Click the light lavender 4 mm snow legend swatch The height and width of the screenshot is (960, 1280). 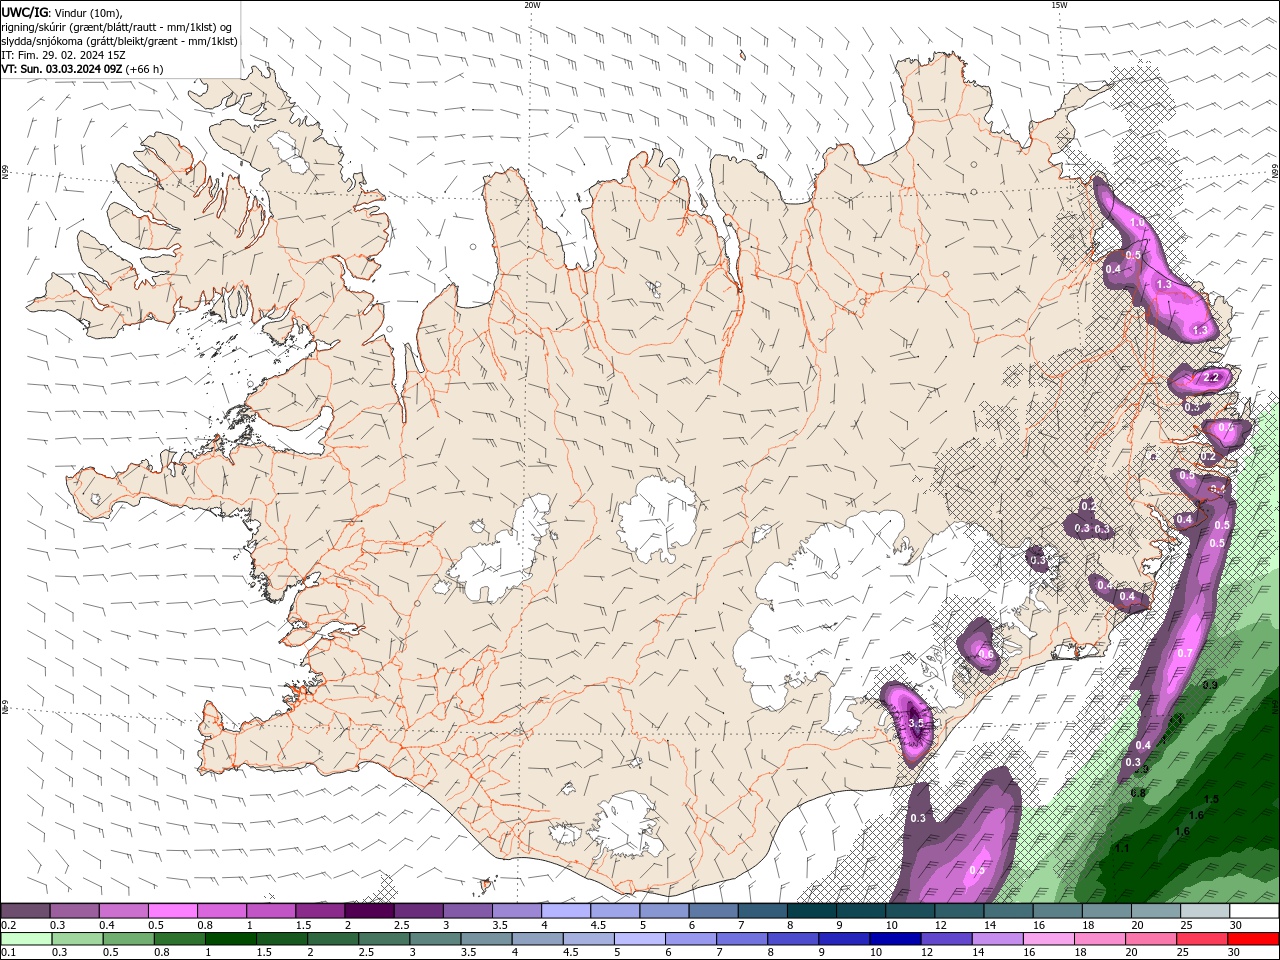pos(565,911)
